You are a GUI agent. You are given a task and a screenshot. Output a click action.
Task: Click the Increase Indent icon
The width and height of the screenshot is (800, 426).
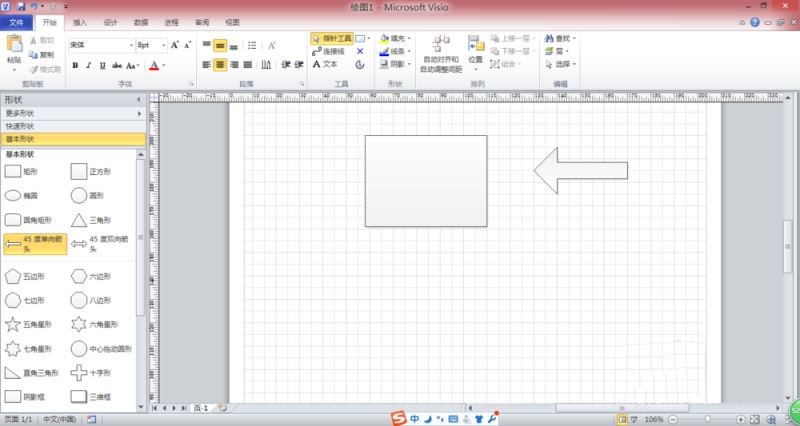point(299,65)
